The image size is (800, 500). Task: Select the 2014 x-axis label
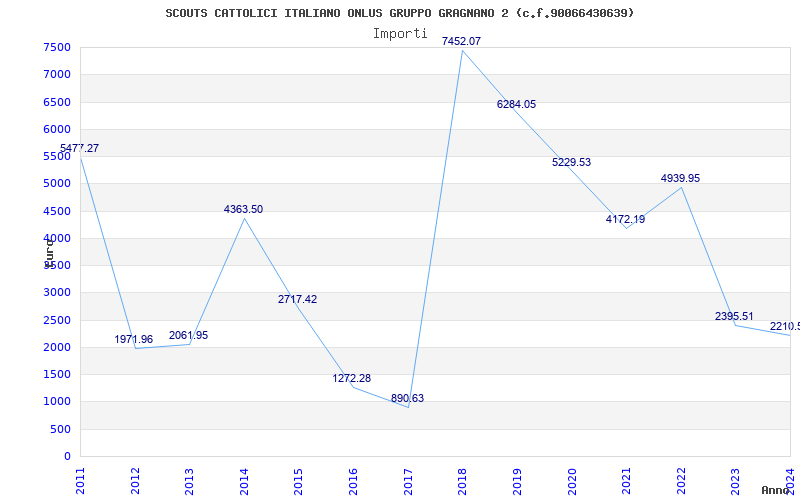[x=244, y=481]
